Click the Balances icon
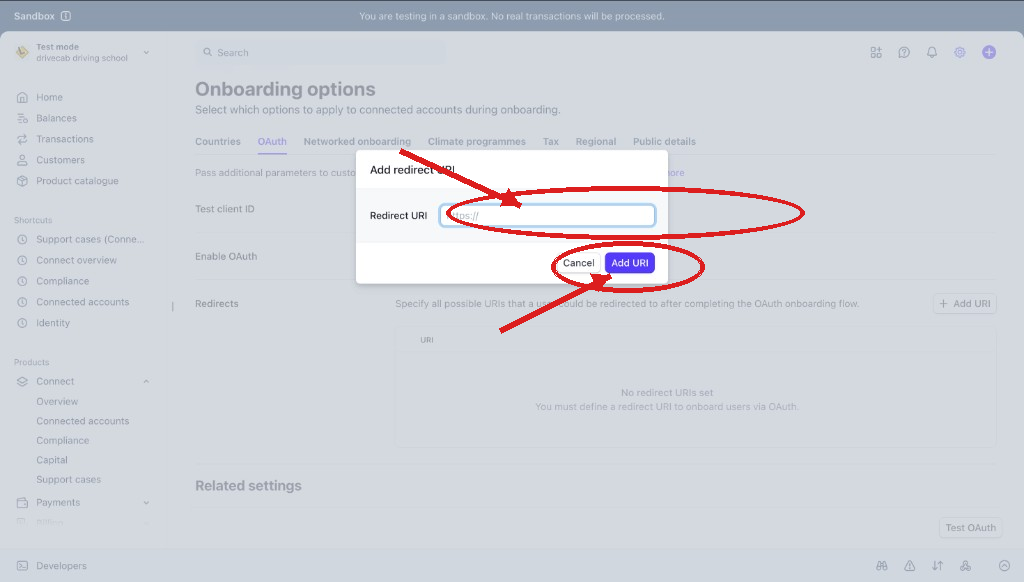 tap(22, 118)
